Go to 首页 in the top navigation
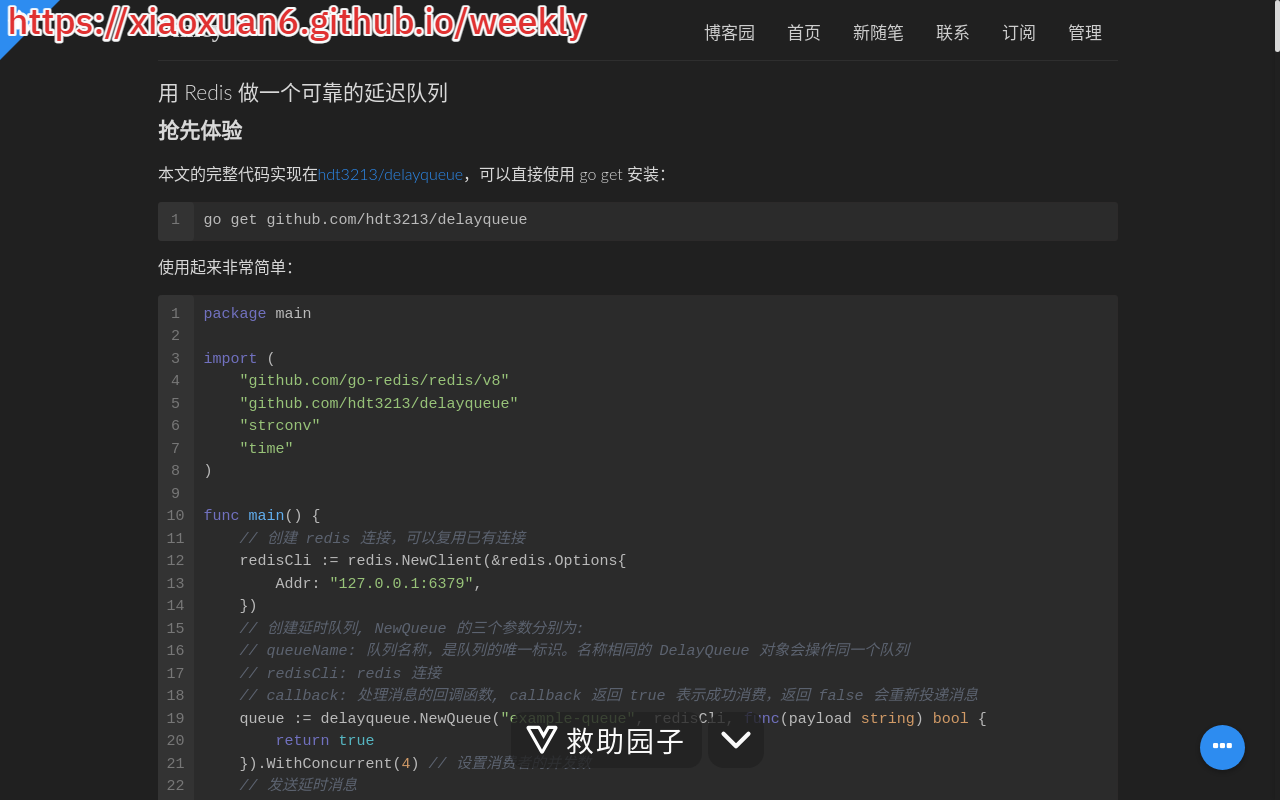This screenshot has height=800, width=1280. tap(804, 33)
